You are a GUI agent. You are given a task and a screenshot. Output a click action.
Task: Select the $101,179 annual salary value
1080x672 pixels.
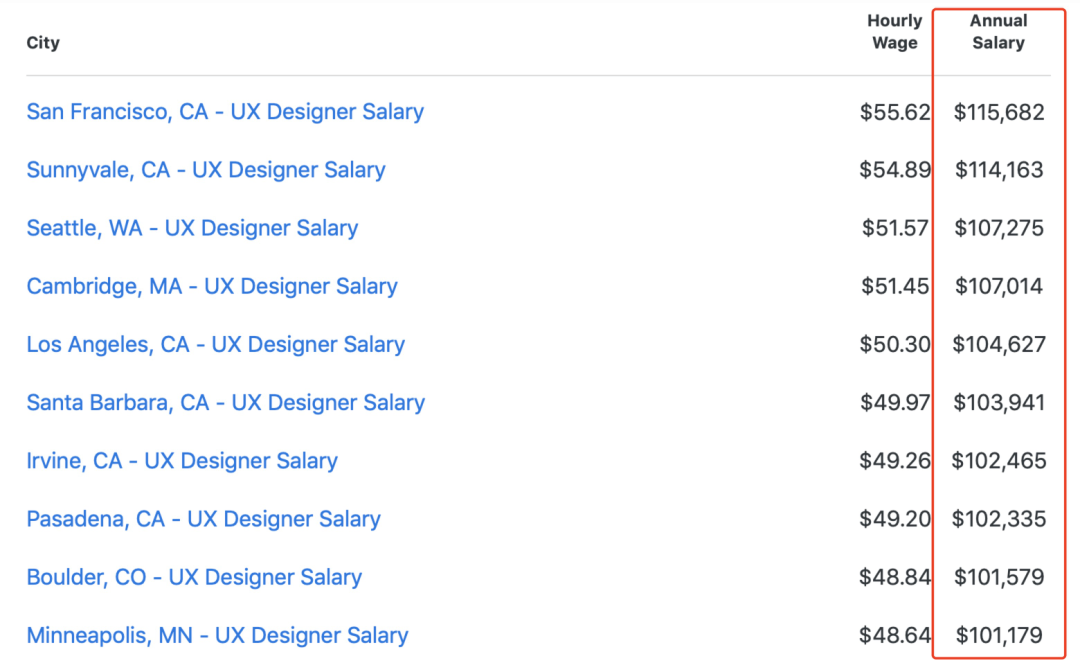tap(999, 635)
